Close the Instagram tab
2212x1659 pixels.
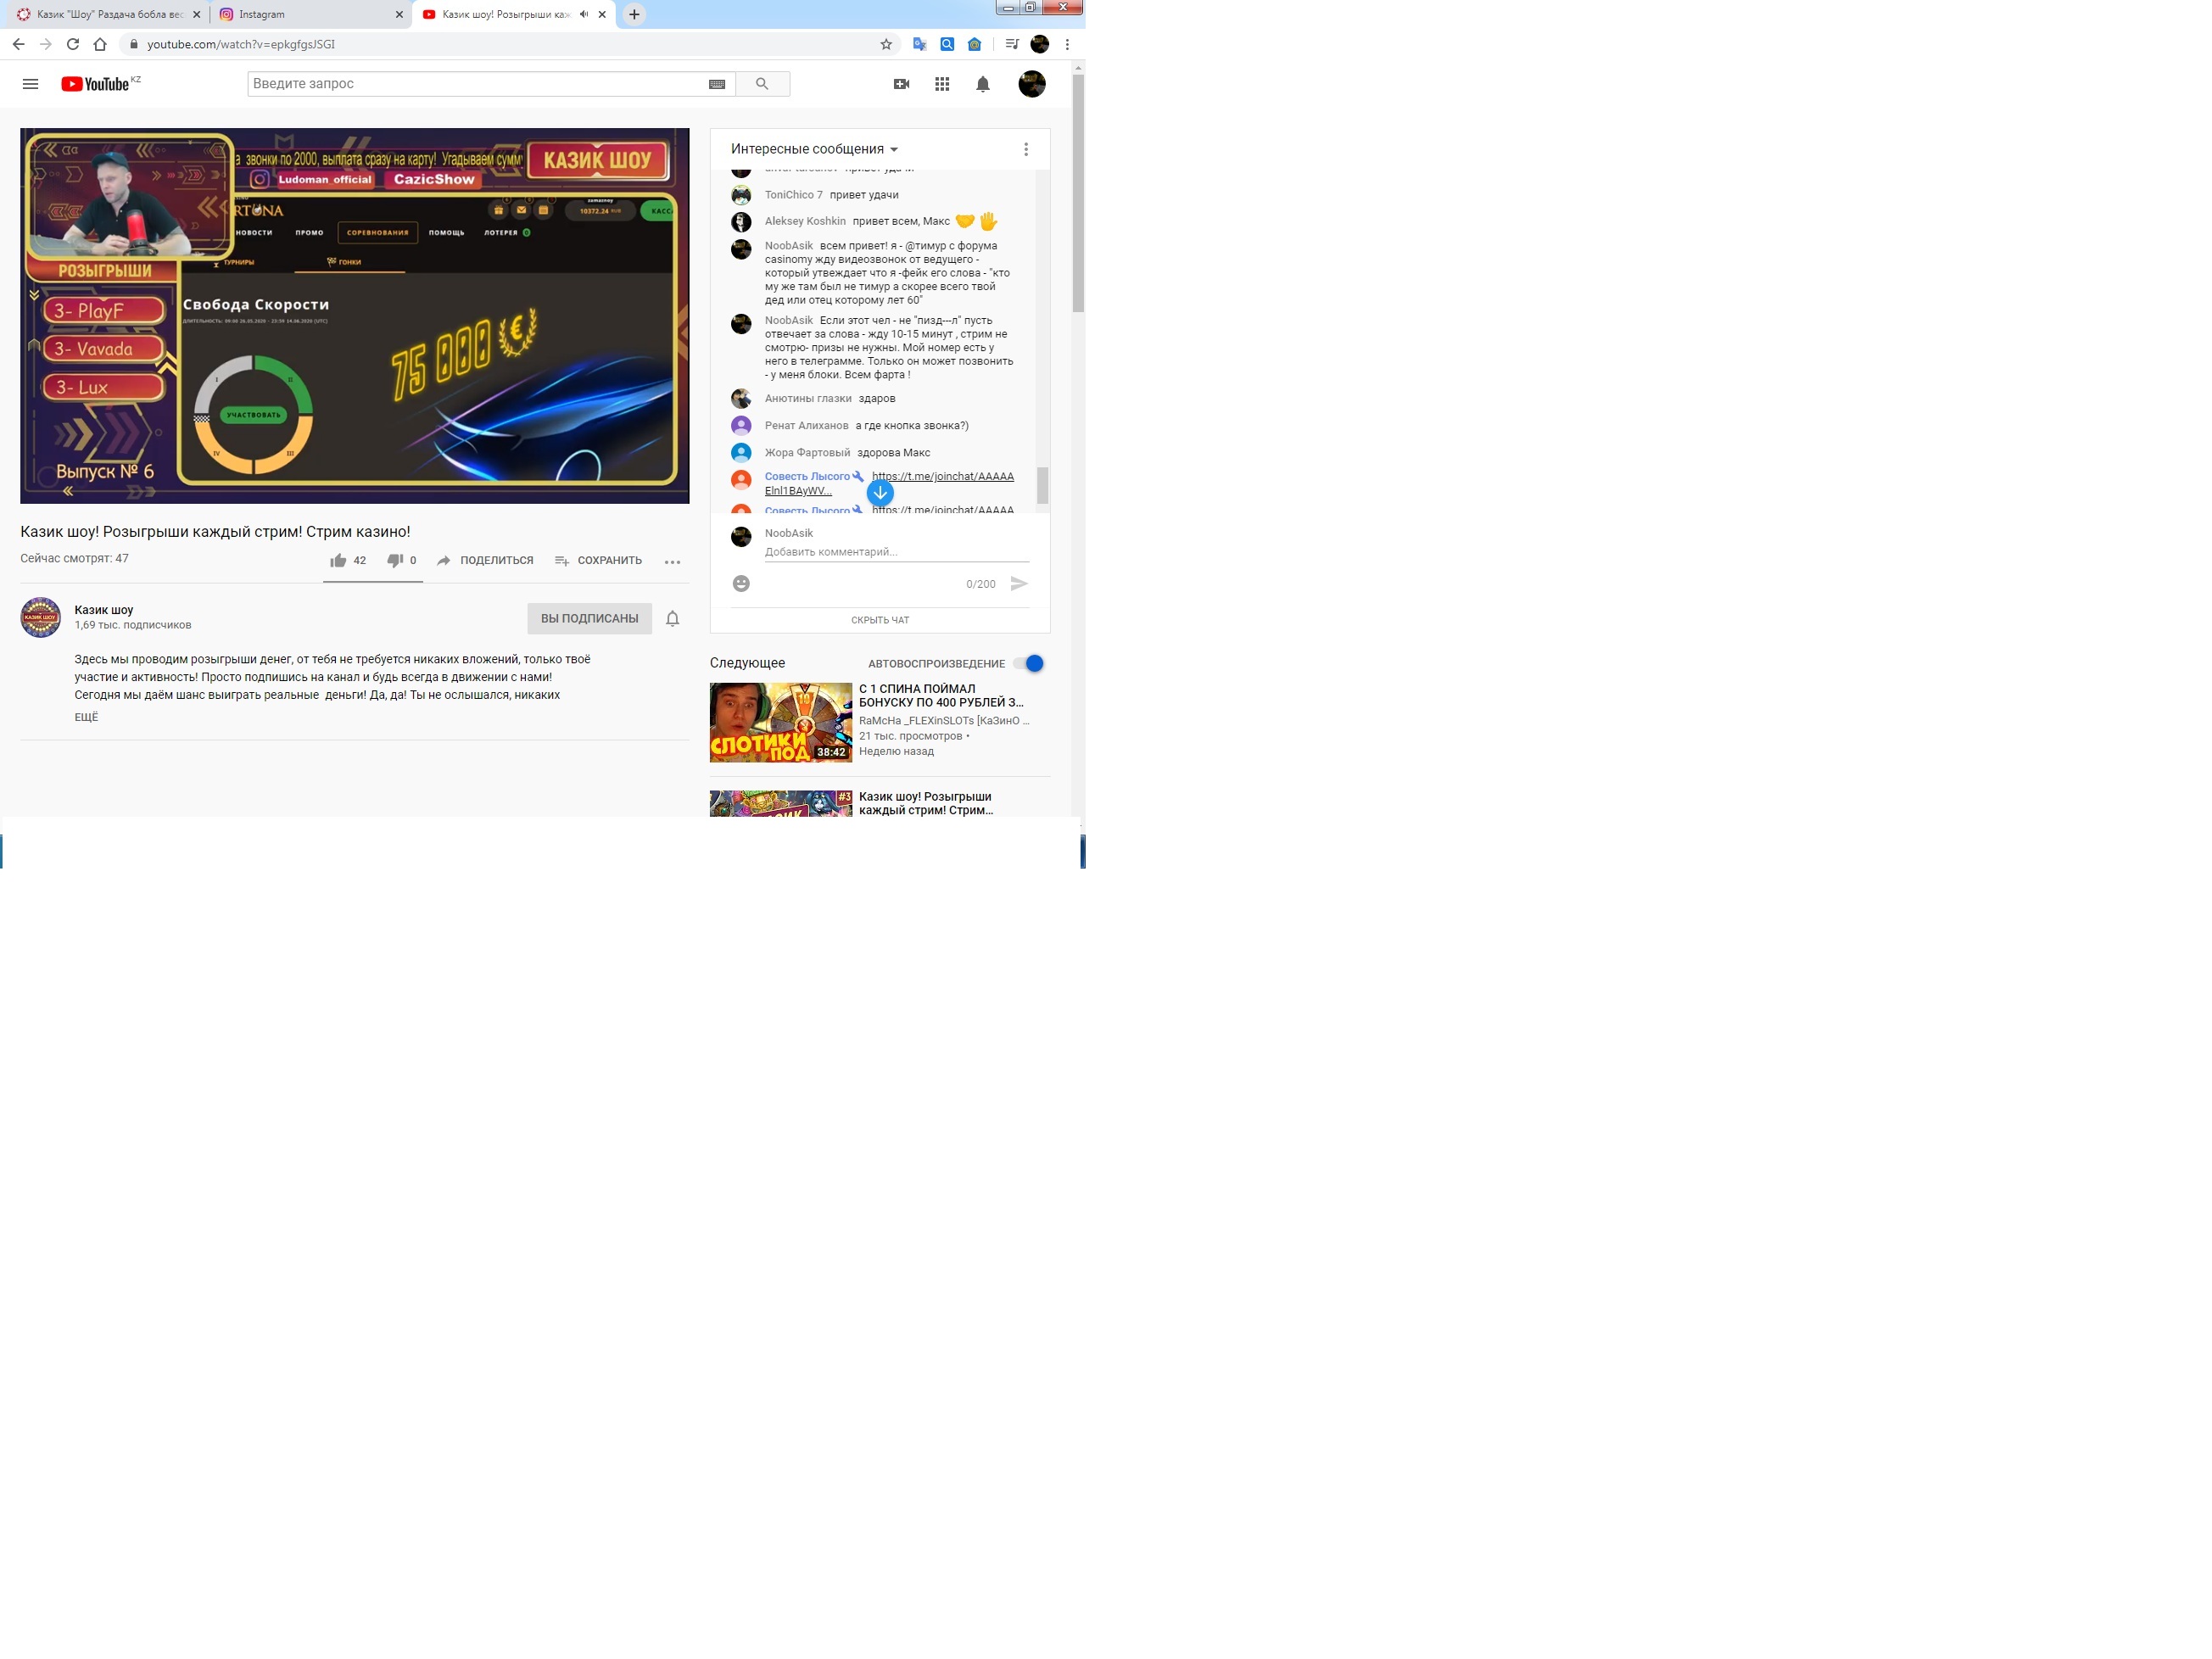click(x=399, y=14)
